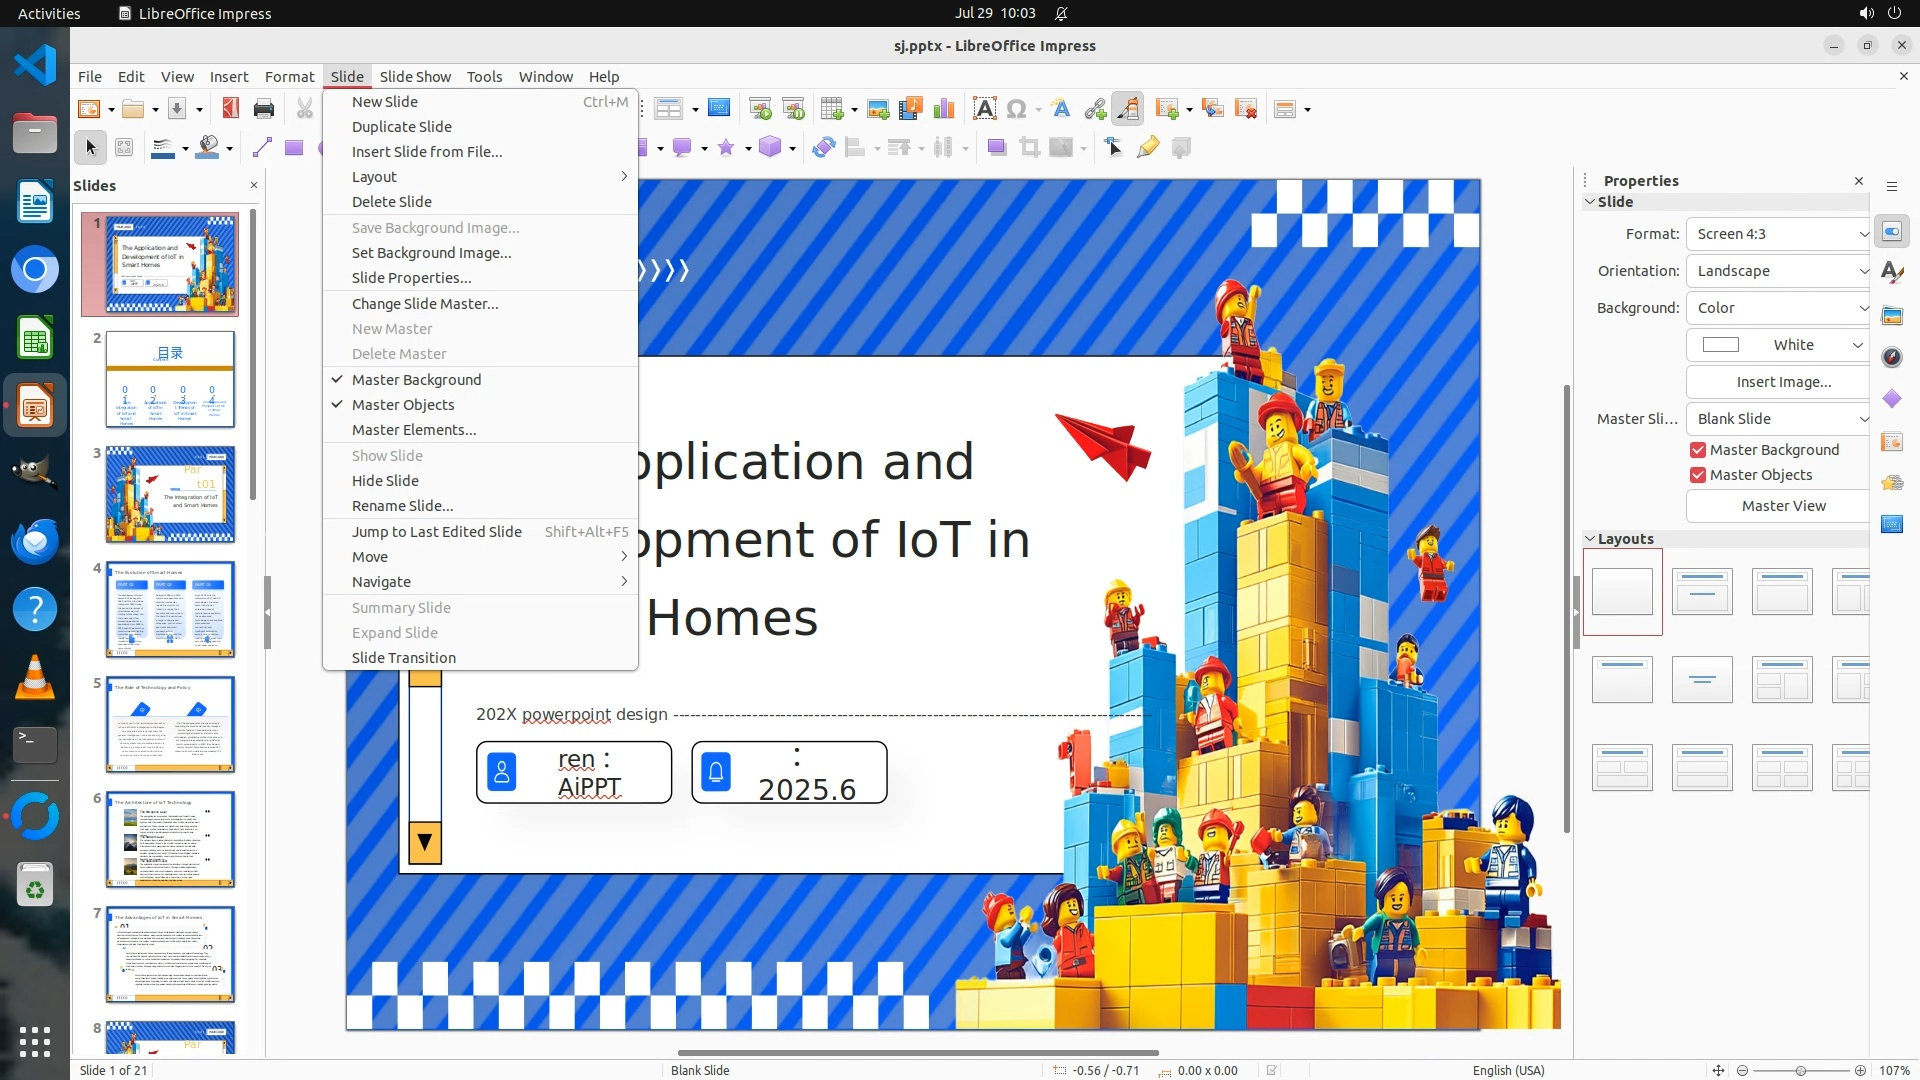The width and height of the screenshot is (1920, 1080).
Task: Click the Insert Image... button in sidebar
Action: [1783, 382]
